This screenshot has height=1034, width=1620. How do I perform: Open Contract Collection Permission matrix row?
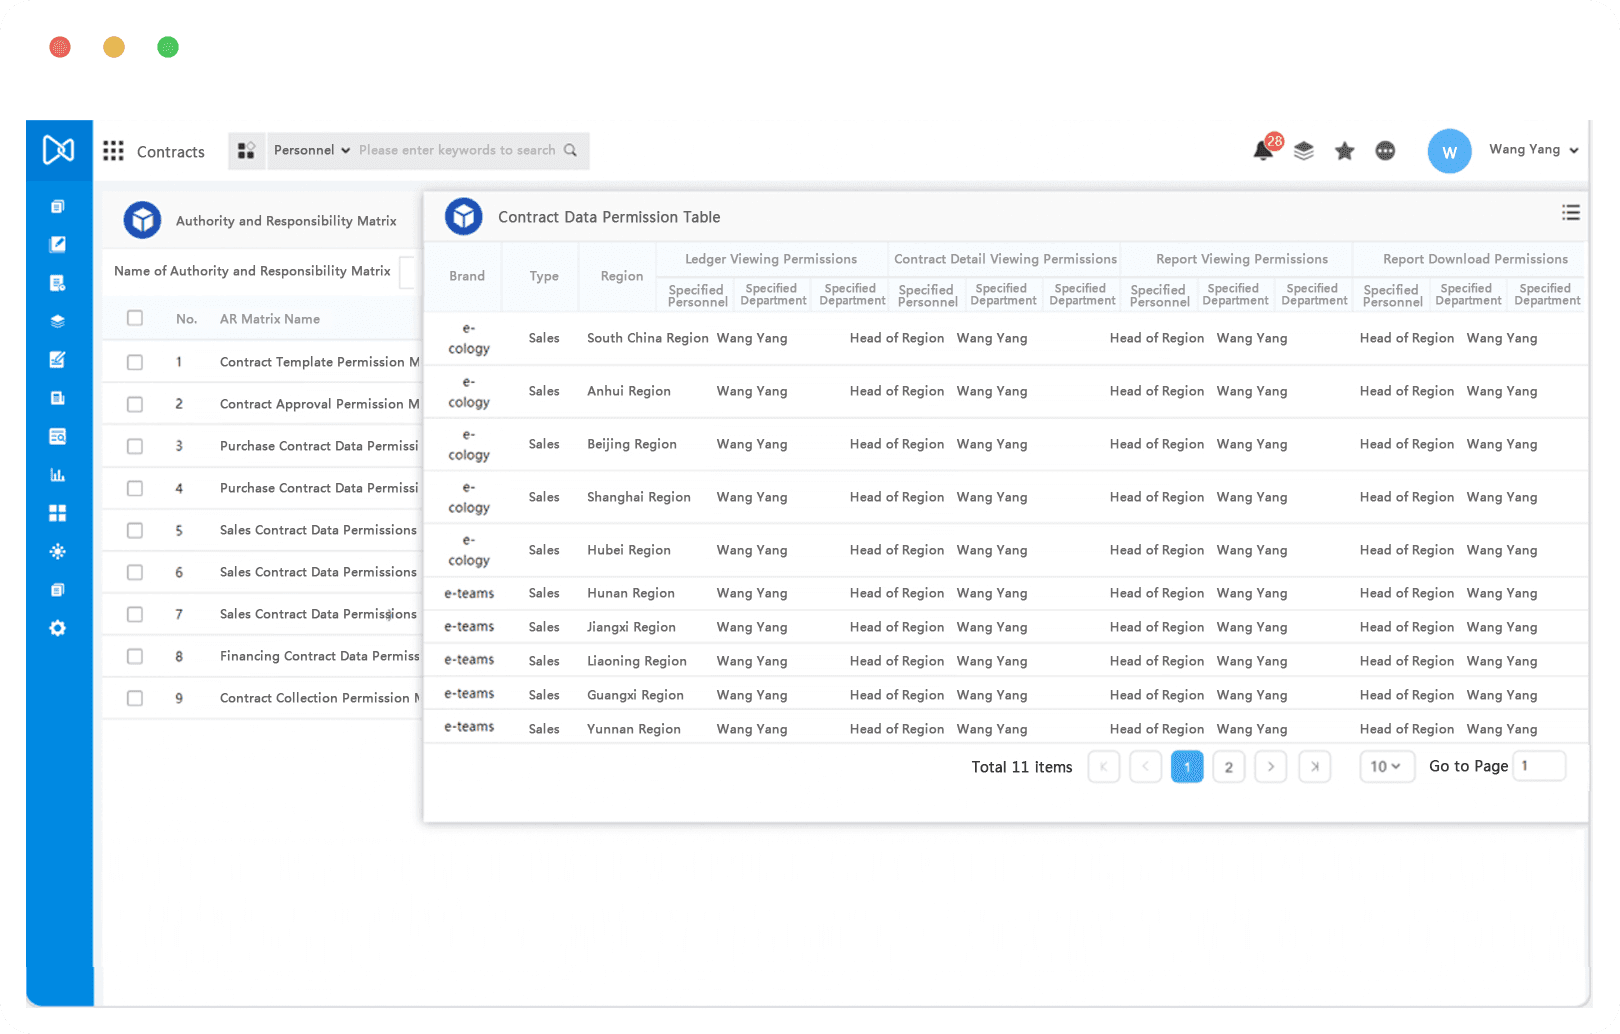coord(262,698)
